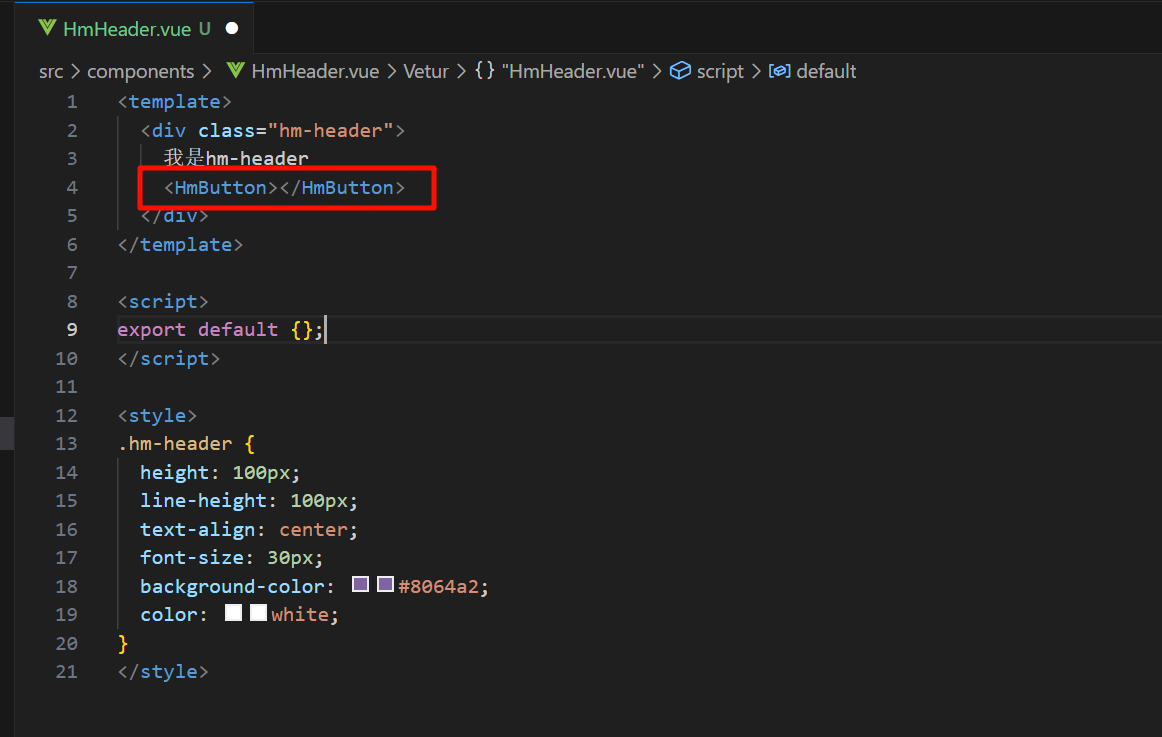Open the Vetur breadcrumb
Image resolution: width=1162 pixels, height=737 pixels.
[426, 71]
